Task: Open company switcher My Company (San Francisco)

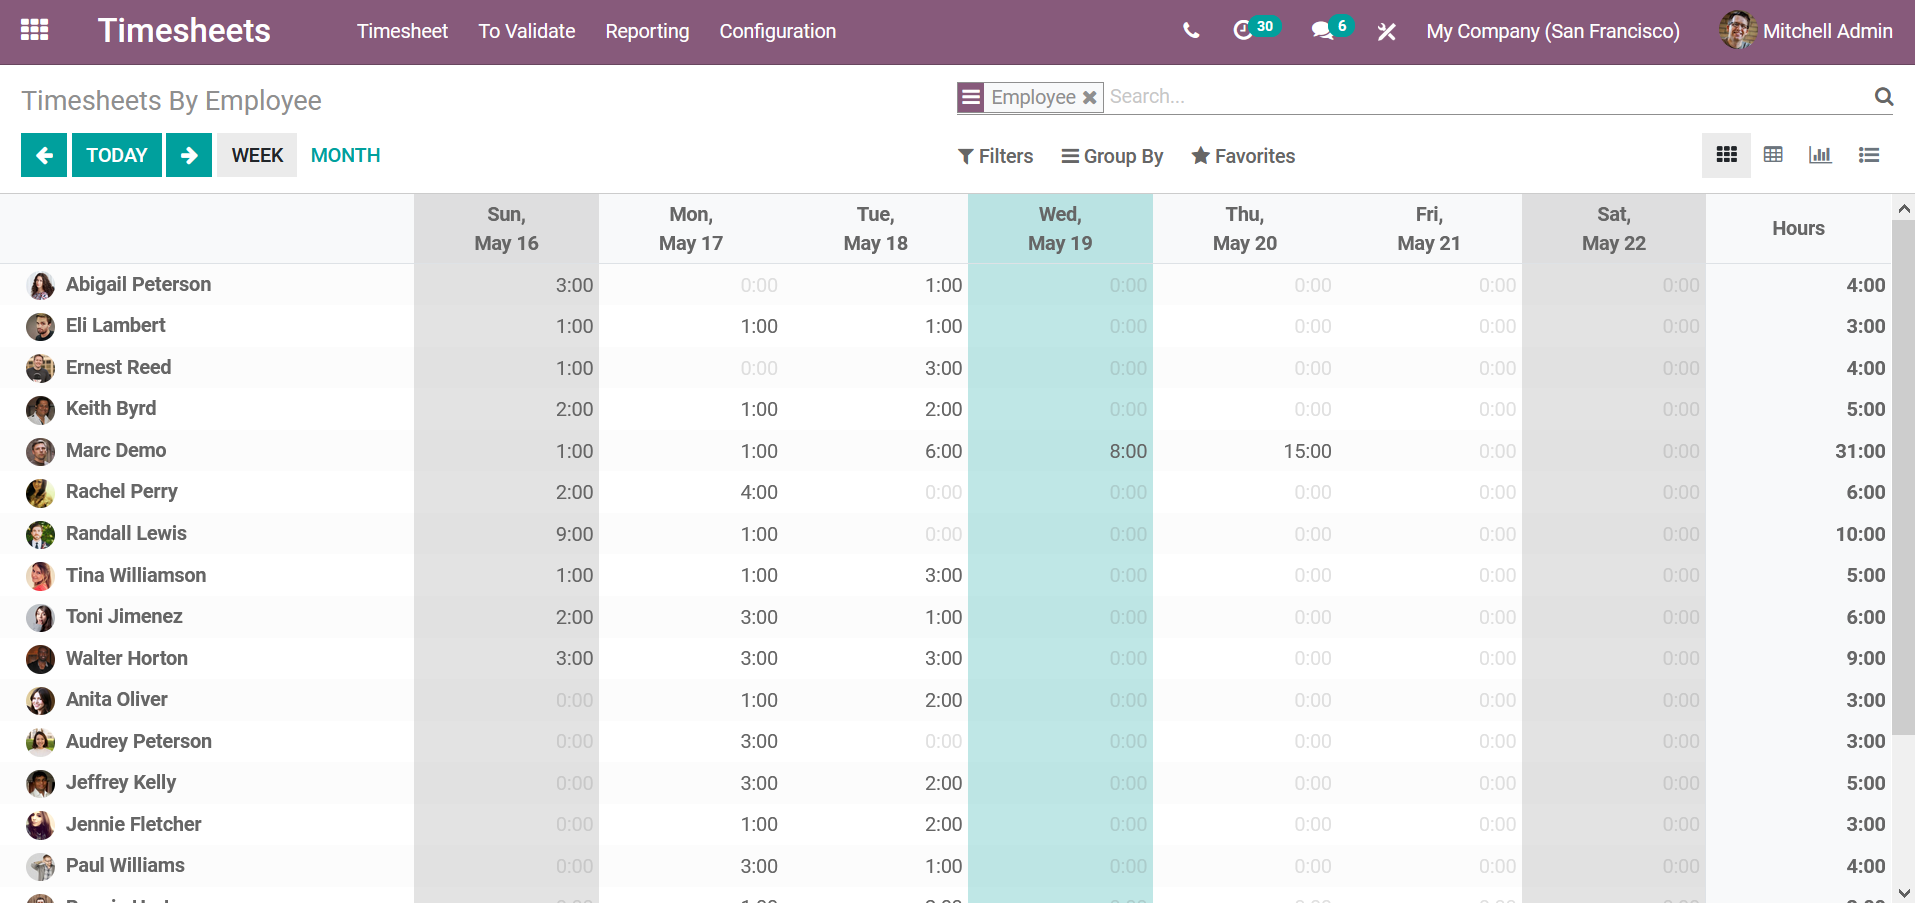Action: tap(1552, 31)
